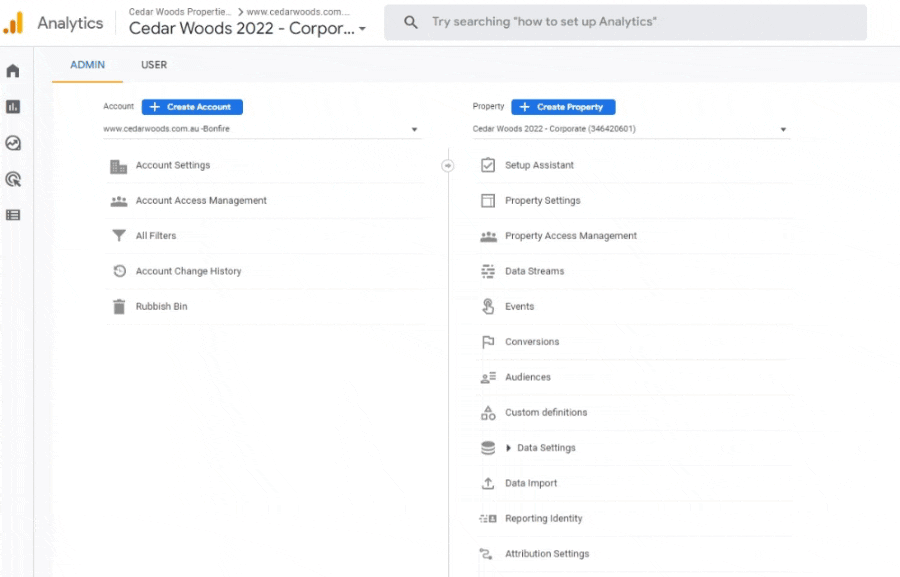
Task: Open Data Import link
Action: [x=531, y=483]
